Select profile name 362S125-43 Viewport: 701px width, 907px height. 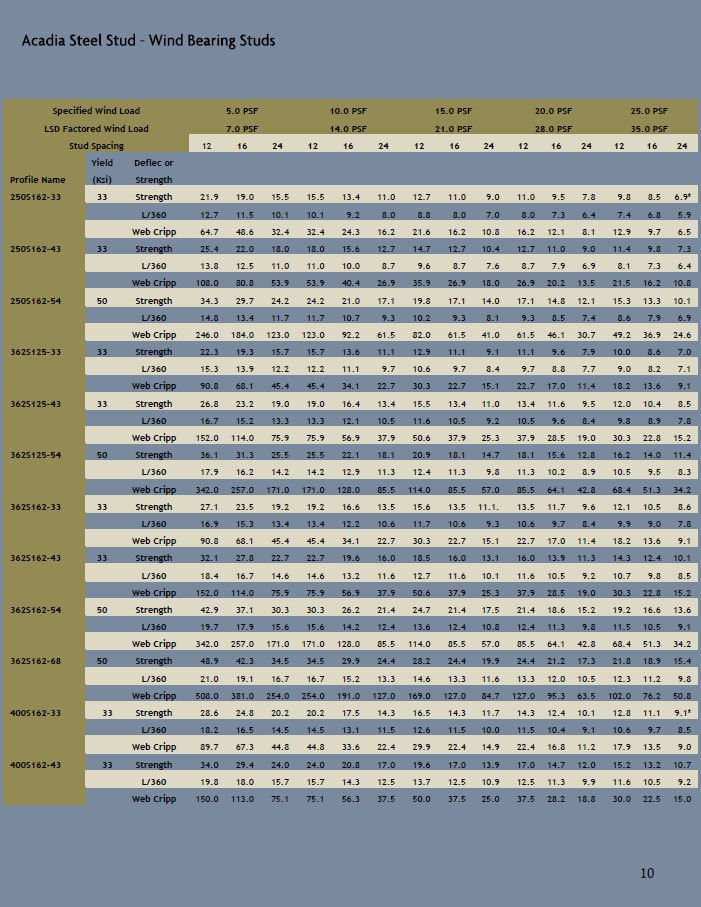click(35, 403)
